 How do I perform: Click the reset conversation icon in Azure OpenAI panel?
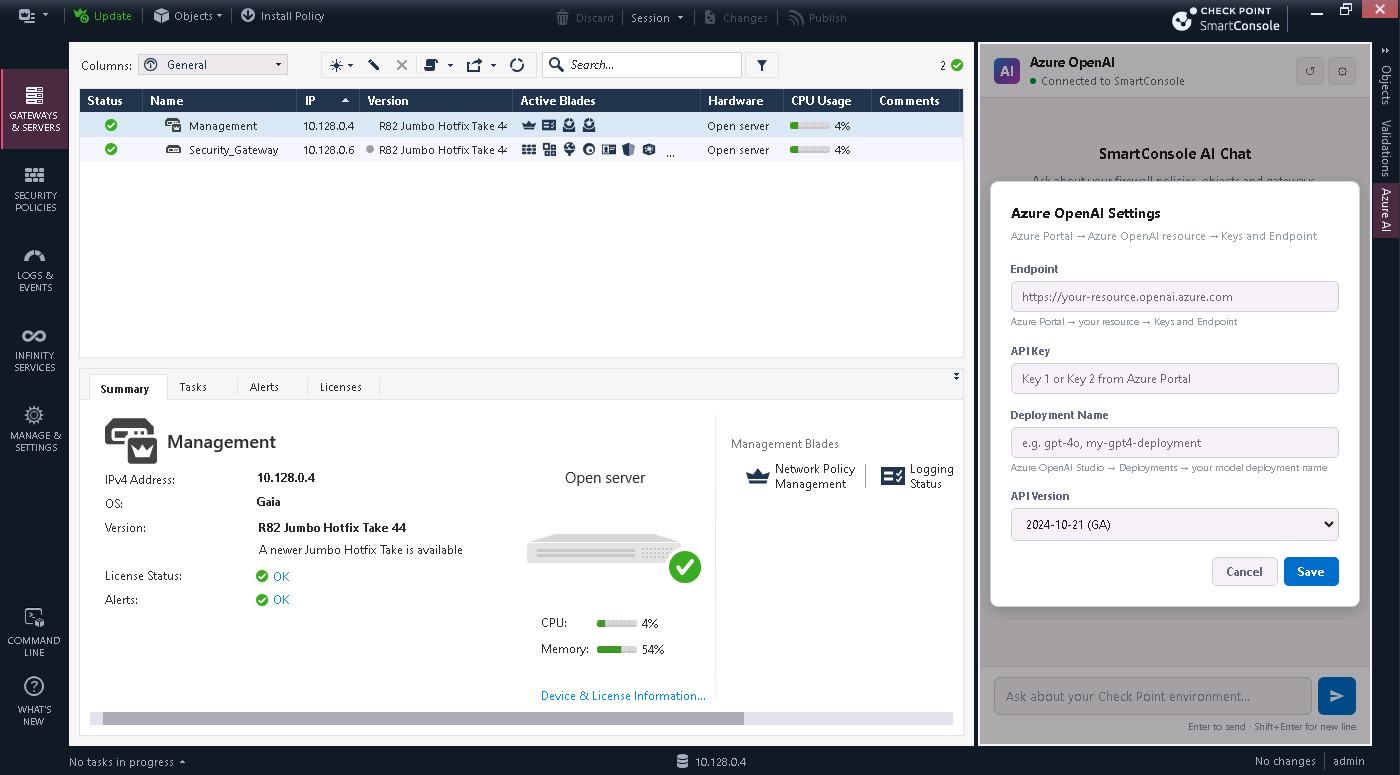pyautogui.click(x=1310, y=71)
